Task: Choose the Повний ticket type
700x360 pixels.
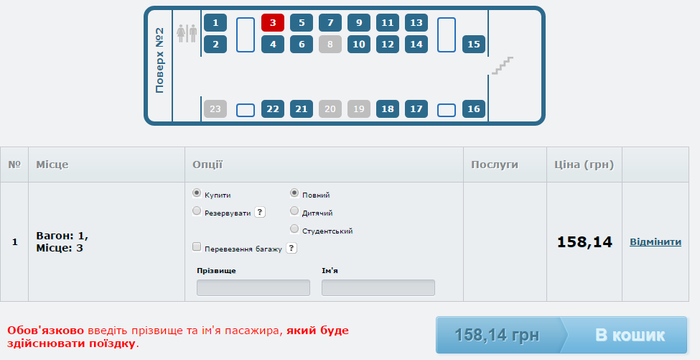Action: click(294, 193)
